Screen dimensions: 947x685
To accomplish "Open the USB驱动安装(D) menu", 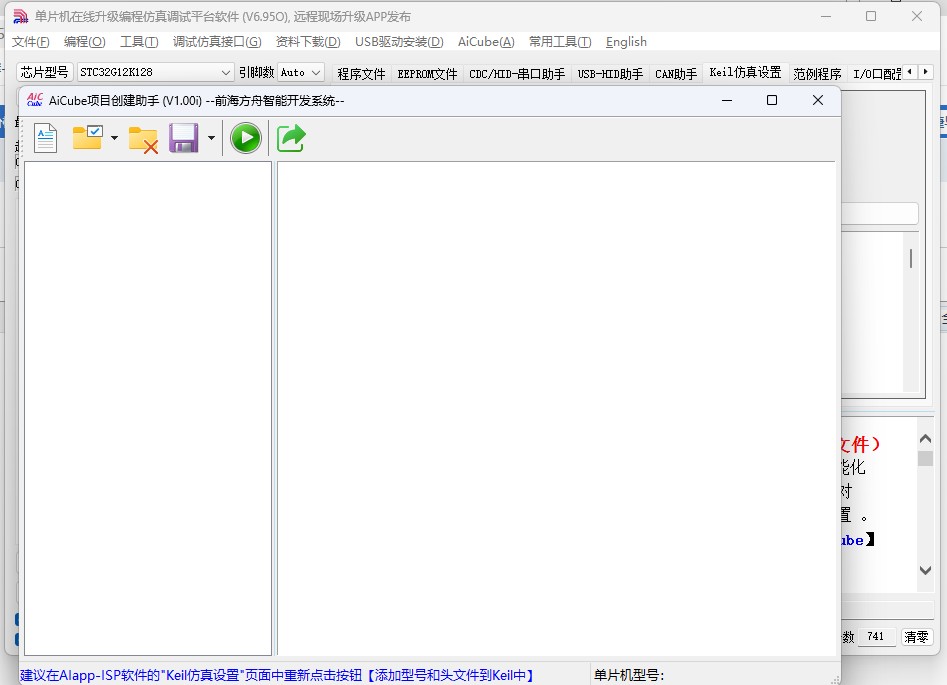I will (x=399, y=42).
